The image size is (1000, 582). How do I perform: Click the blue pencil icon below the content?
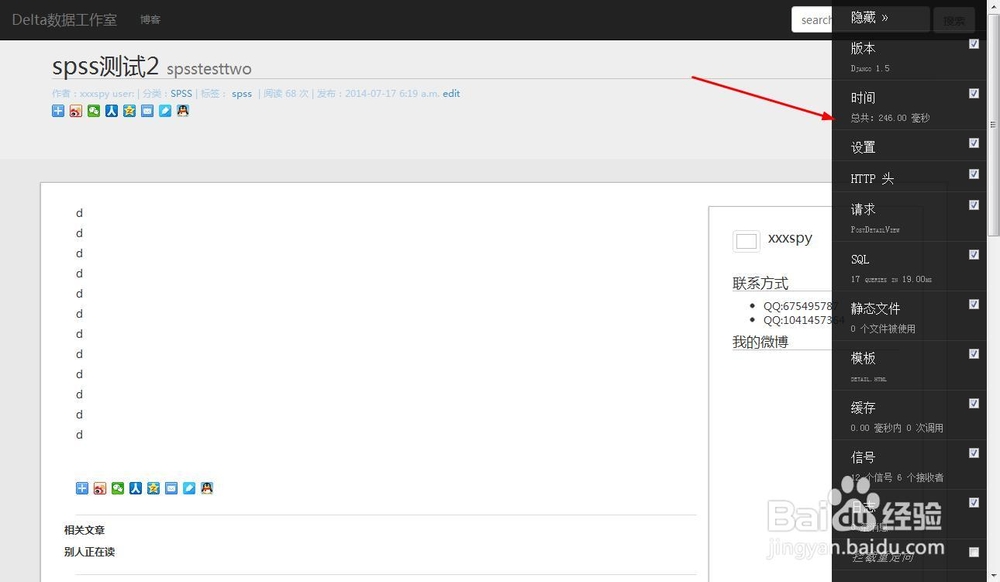189,488
